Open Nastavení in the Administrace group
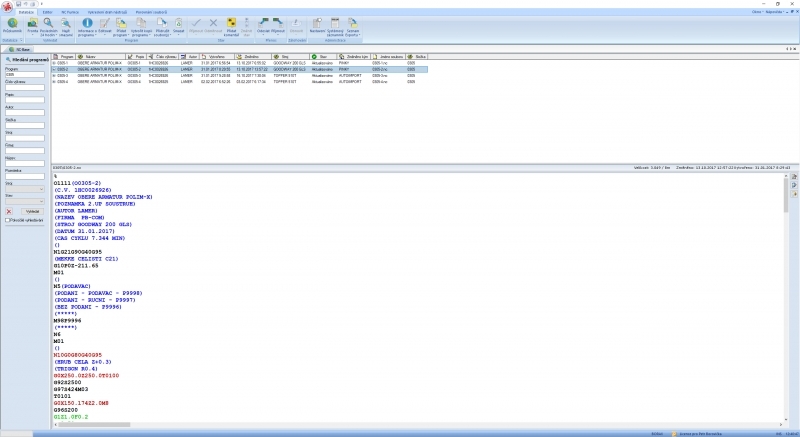800x437 pixels. (317, 22)
